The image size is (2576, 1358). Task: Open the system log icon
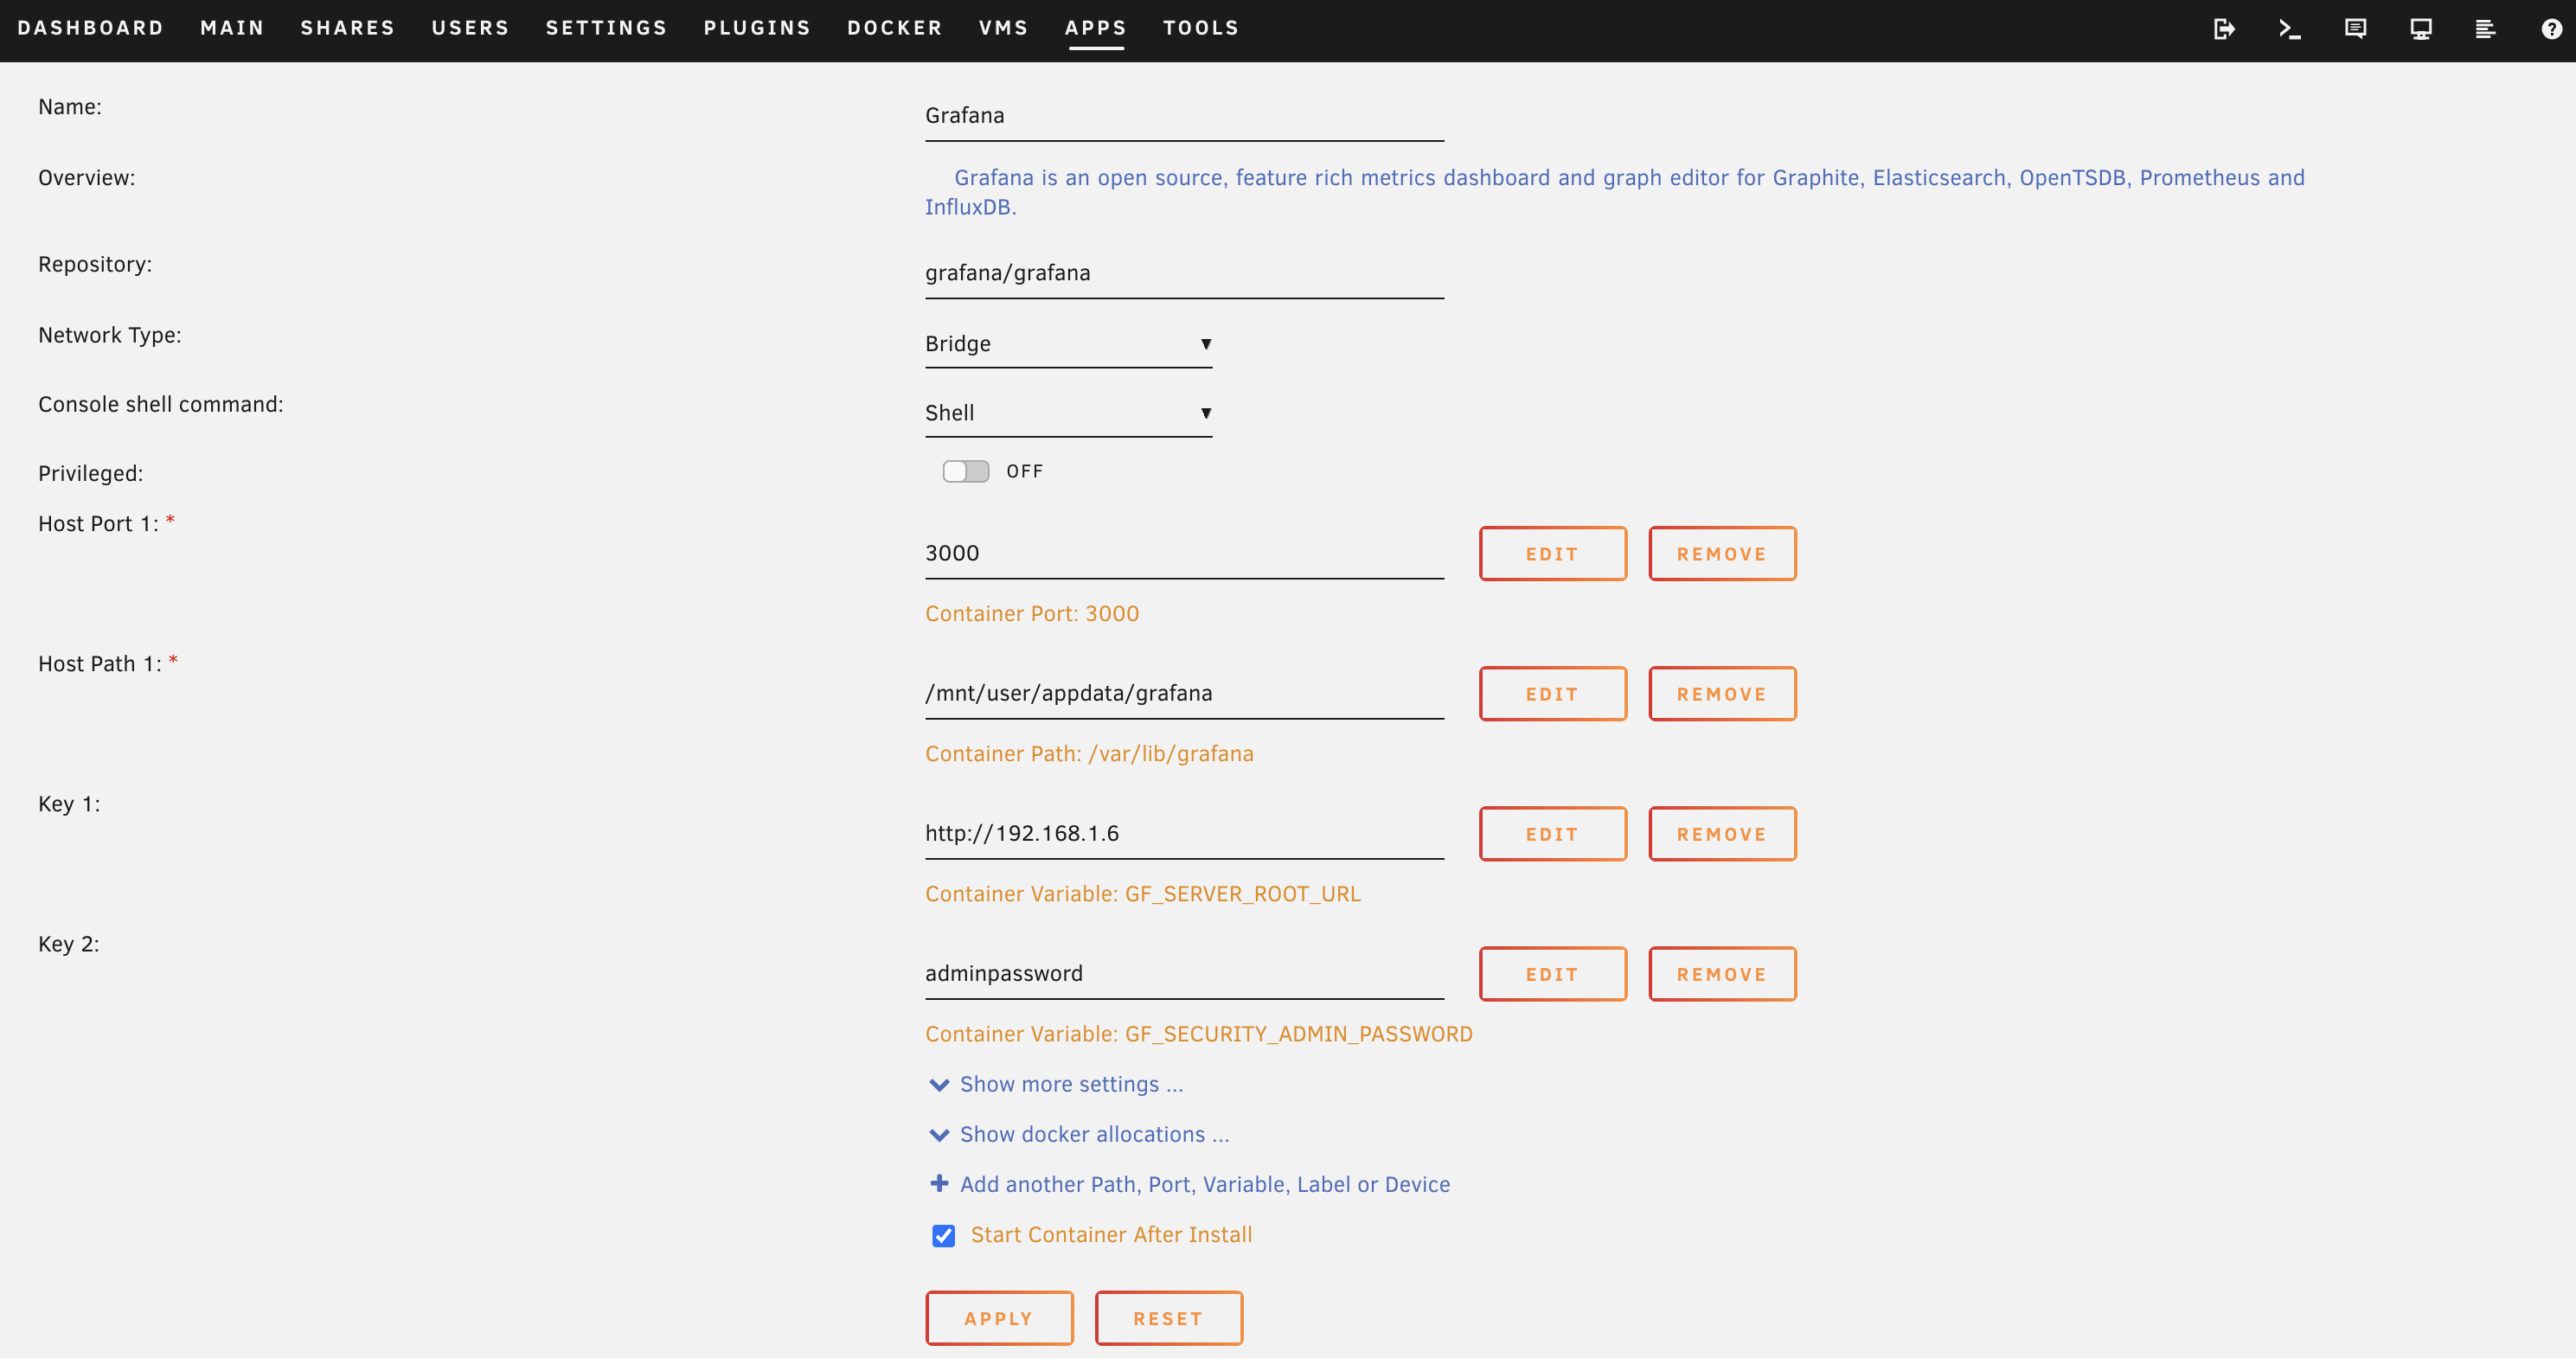pos(2485,29)
